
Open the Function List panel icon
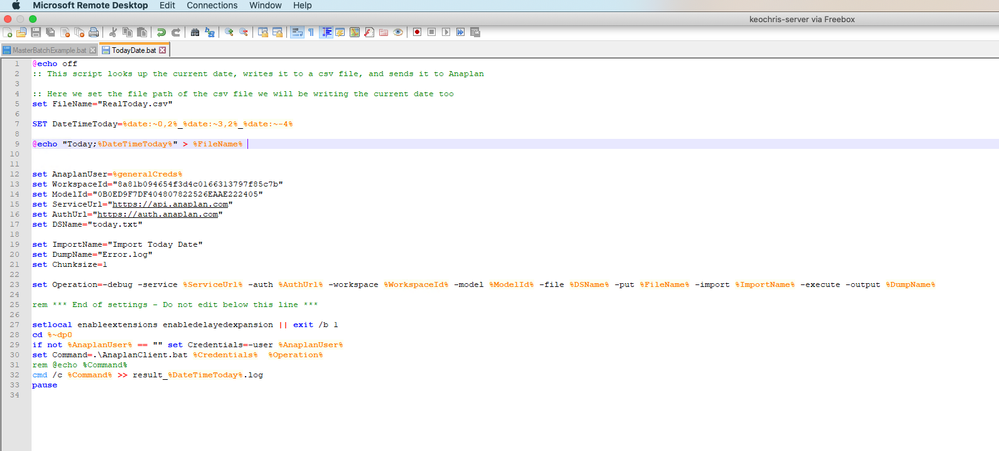tap(369, 32)
